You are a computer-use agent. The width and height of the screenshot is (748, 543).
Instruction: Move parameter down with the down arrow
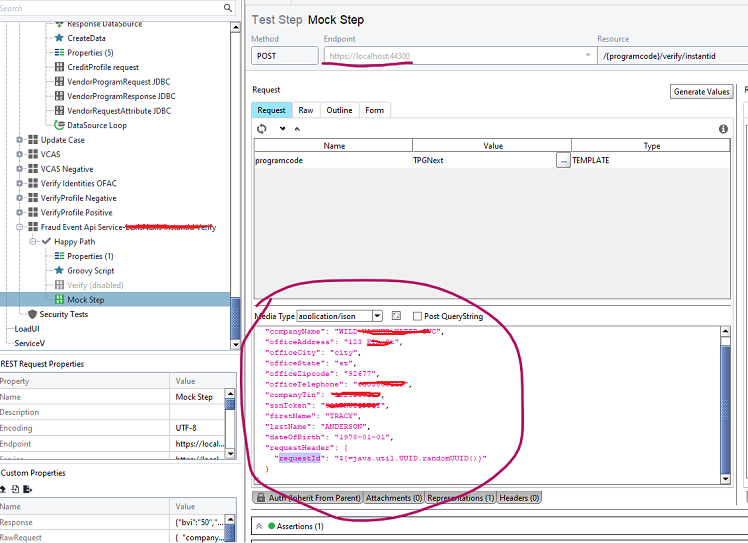pos(282,128)
